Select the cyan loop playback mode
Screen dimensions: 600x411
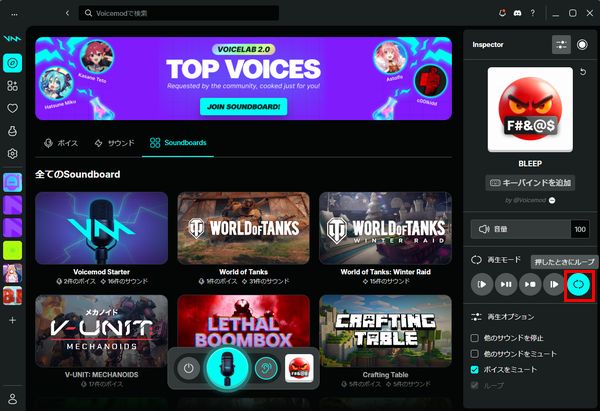click(x=579, y=284)
